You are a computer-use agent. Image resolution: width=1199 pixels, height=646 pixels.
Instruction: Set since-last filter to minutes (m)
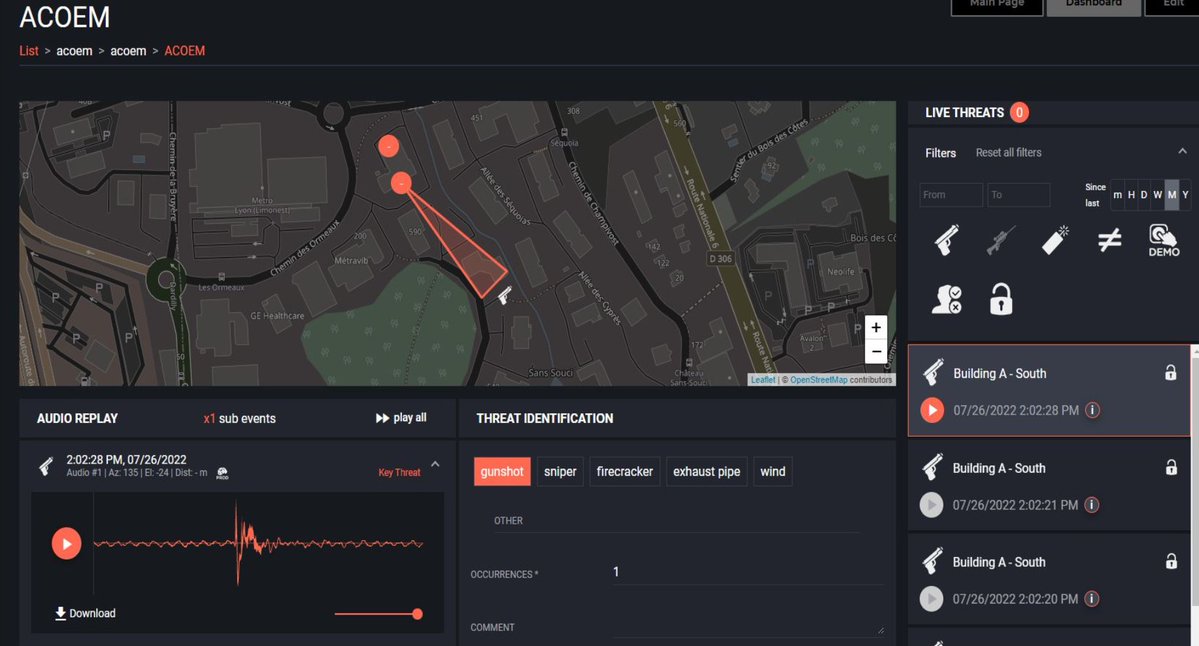click(x=1117, y=195)
